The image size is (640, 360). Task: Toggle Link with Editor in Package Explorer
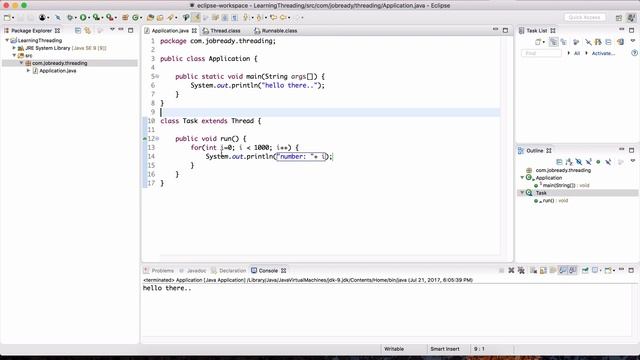(x=87, y=31)
